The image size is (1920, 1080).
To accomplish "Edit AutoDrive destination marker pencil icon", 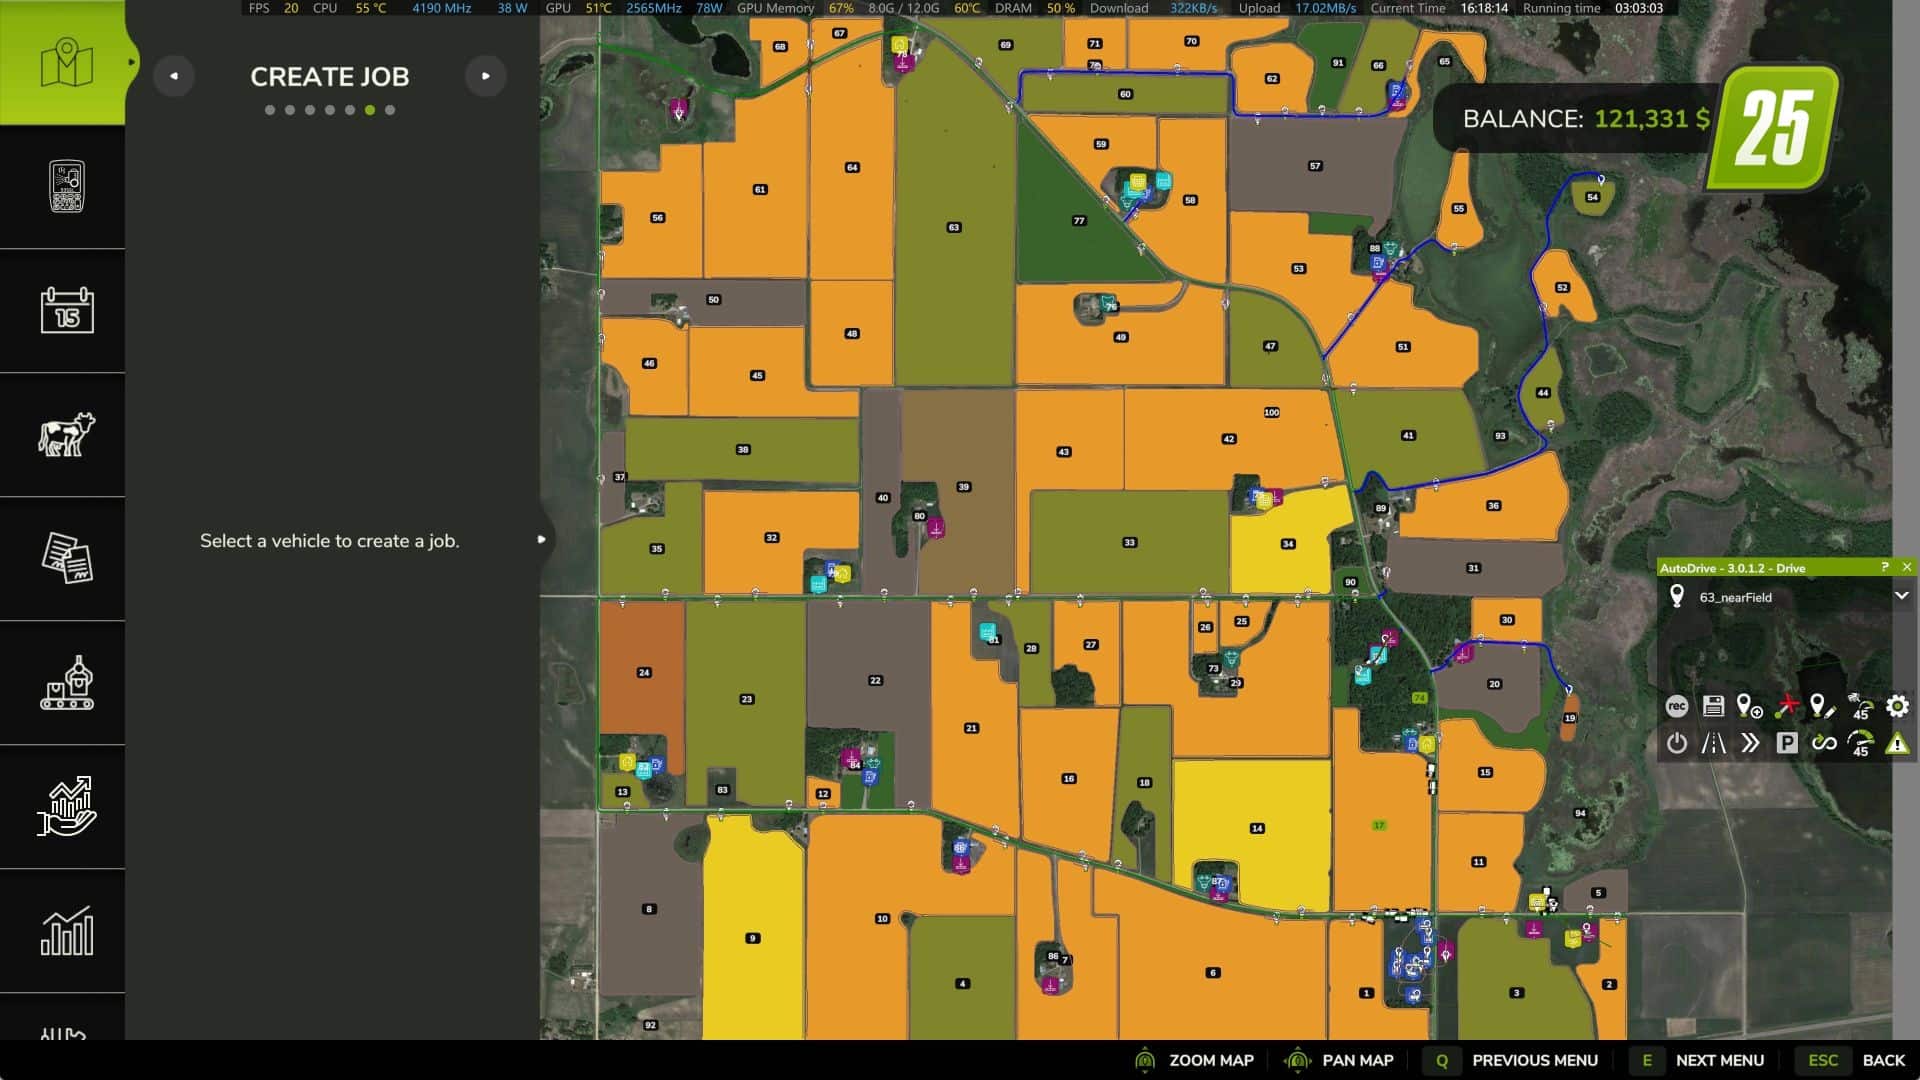I will click(x=1823, y=706).
